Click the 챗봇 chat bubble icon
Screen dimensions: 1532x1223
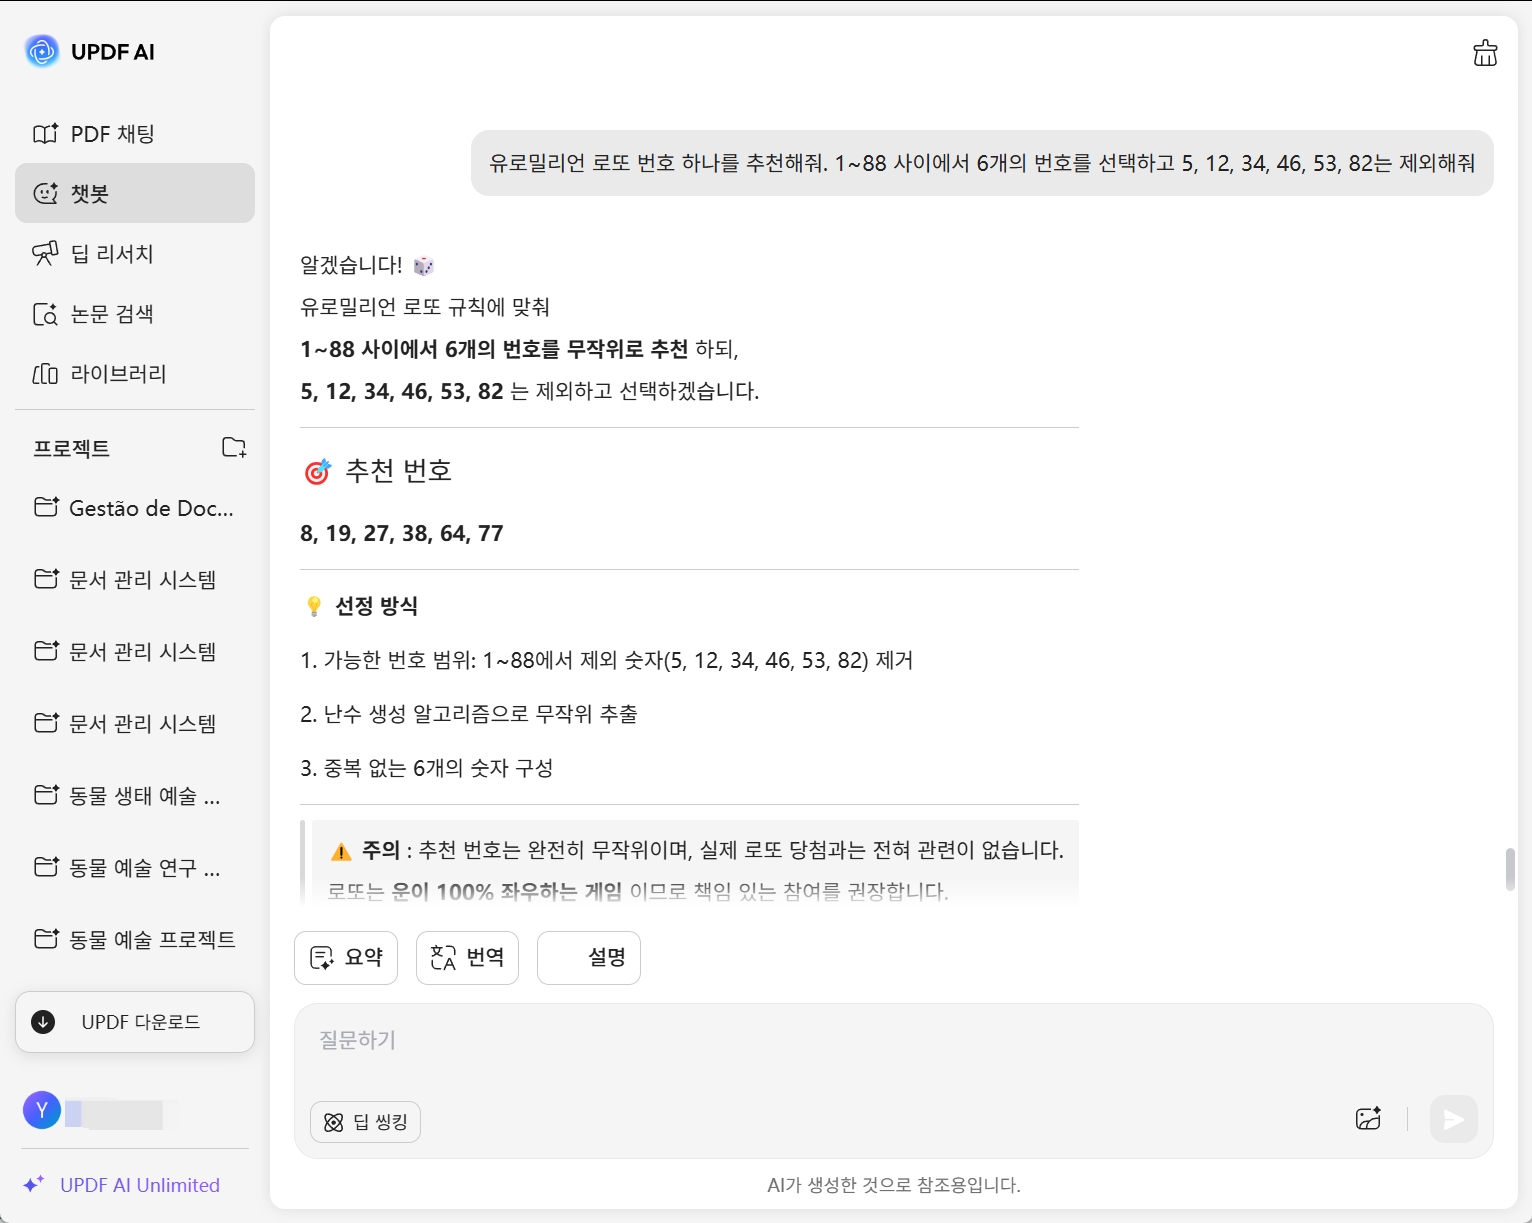[46, 194]
